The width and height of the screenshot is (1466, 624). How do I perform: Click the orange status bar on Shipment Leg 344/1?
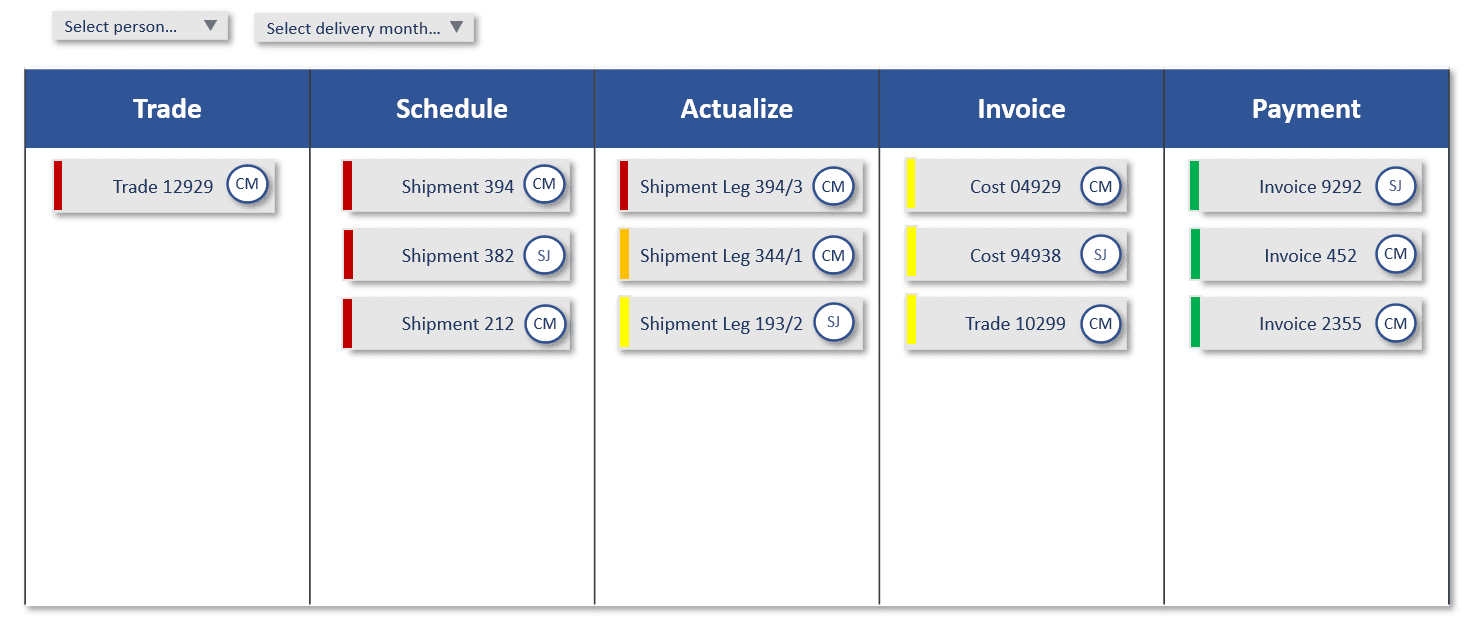click(625, 255)
